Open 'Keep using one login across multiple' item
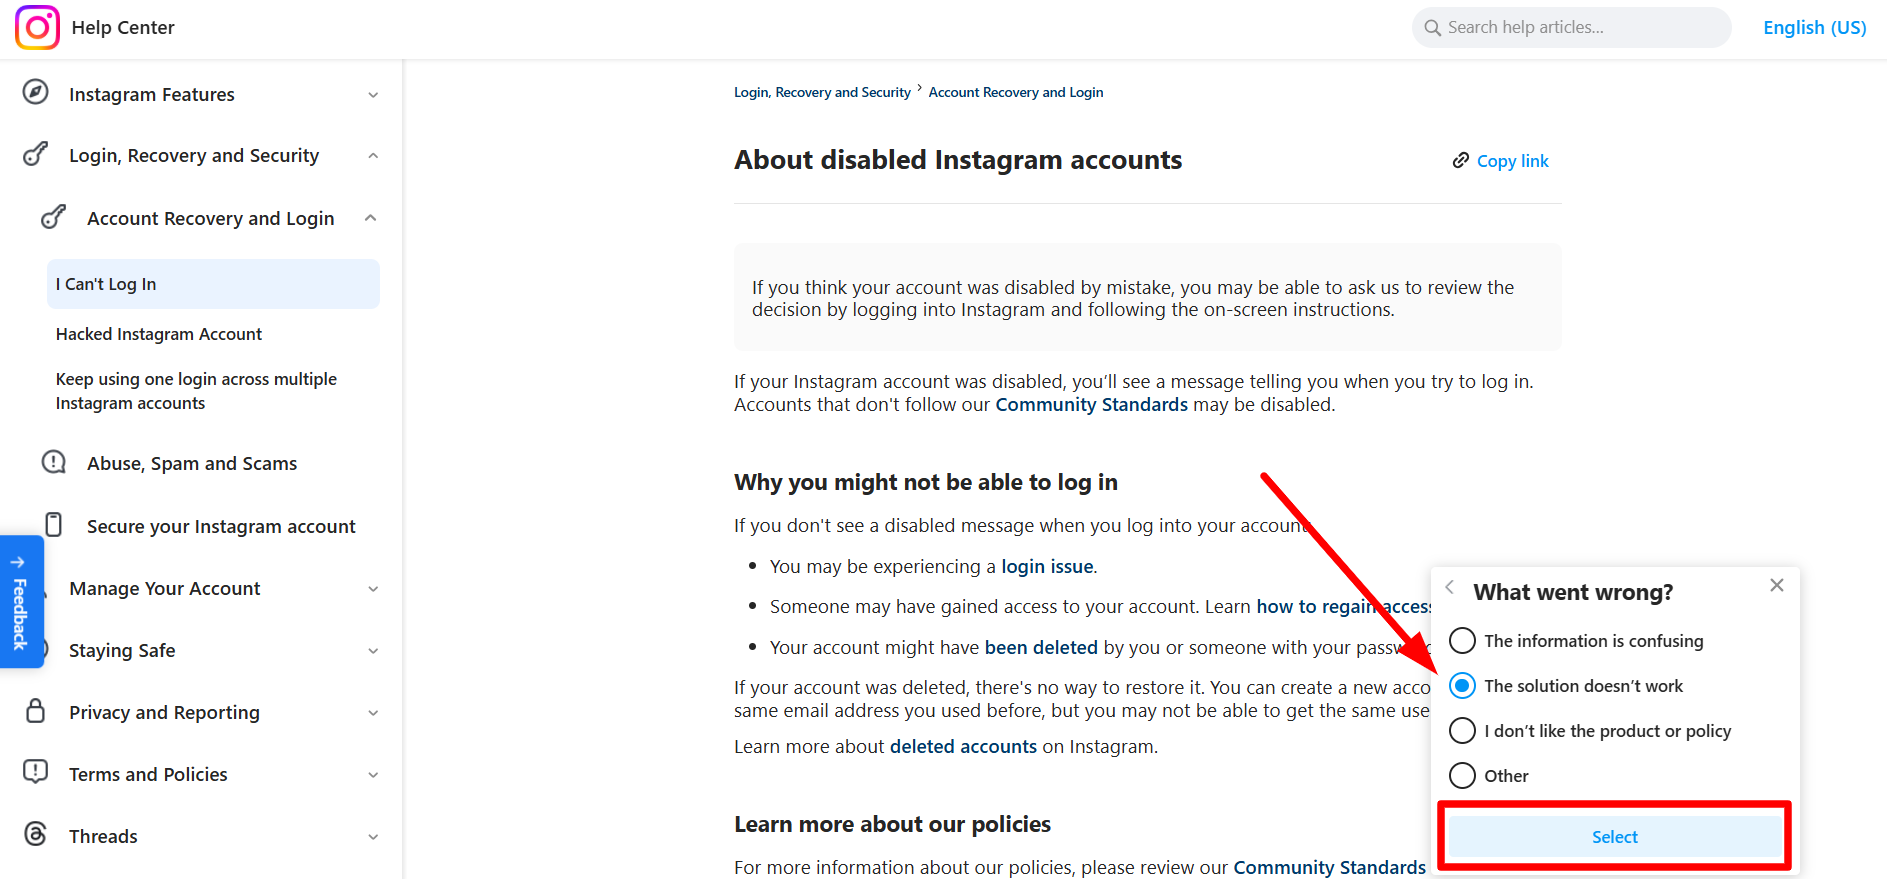The width and height of the screenshot is (1887, 879). [196, 391]
